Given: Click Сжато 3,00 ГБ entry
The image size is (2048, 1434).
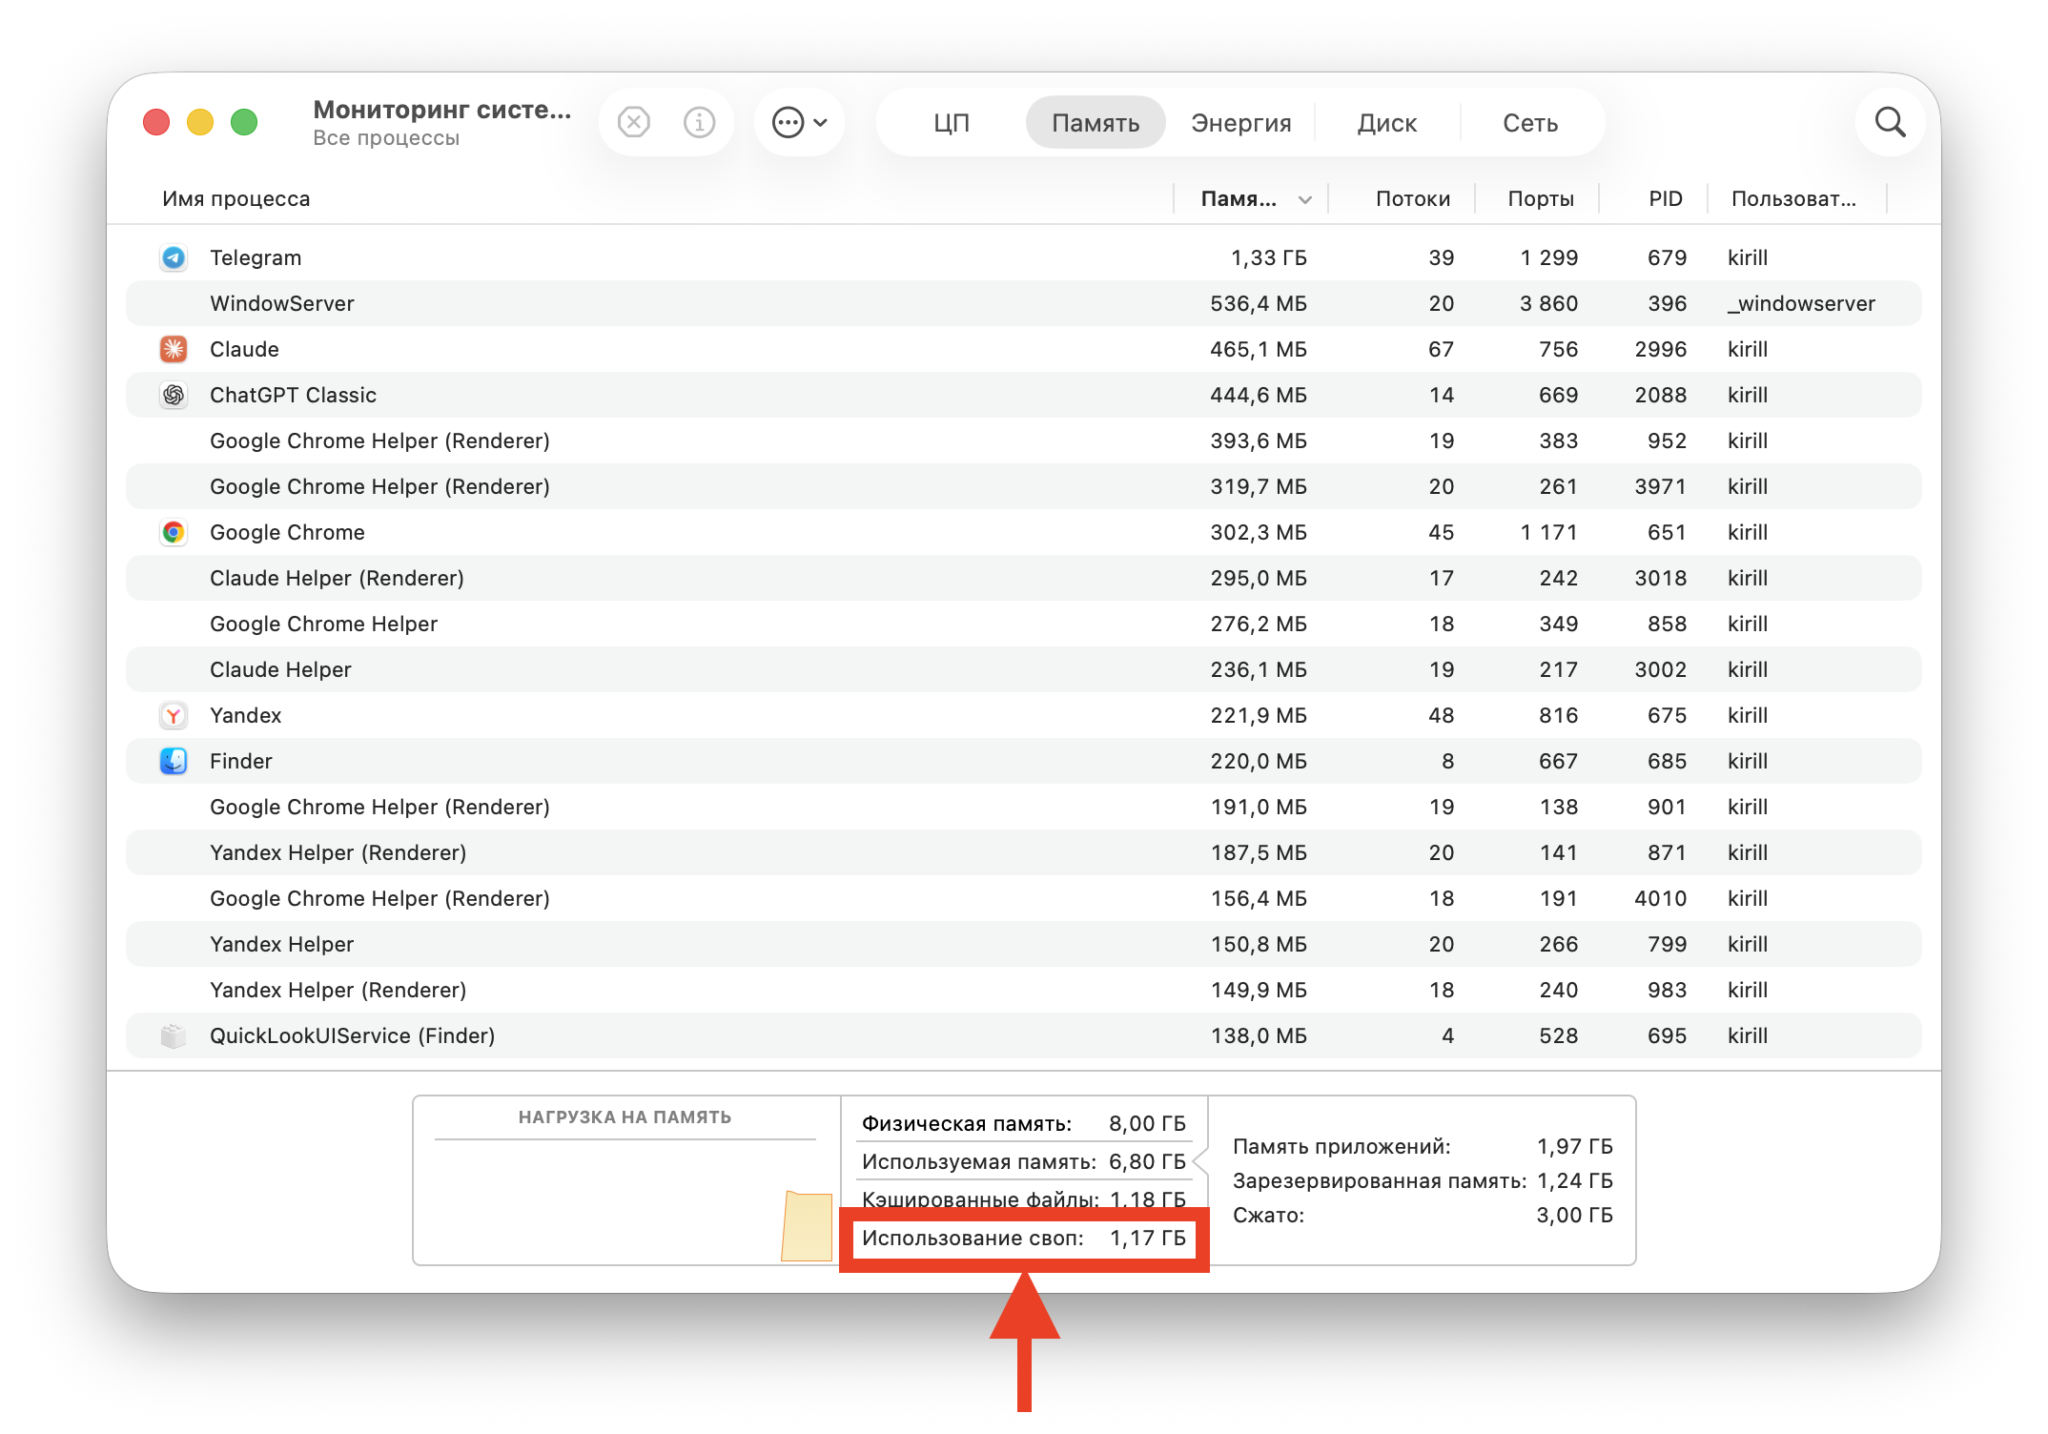Looking at the screenshot, I should click(x=1422, y=1215).
